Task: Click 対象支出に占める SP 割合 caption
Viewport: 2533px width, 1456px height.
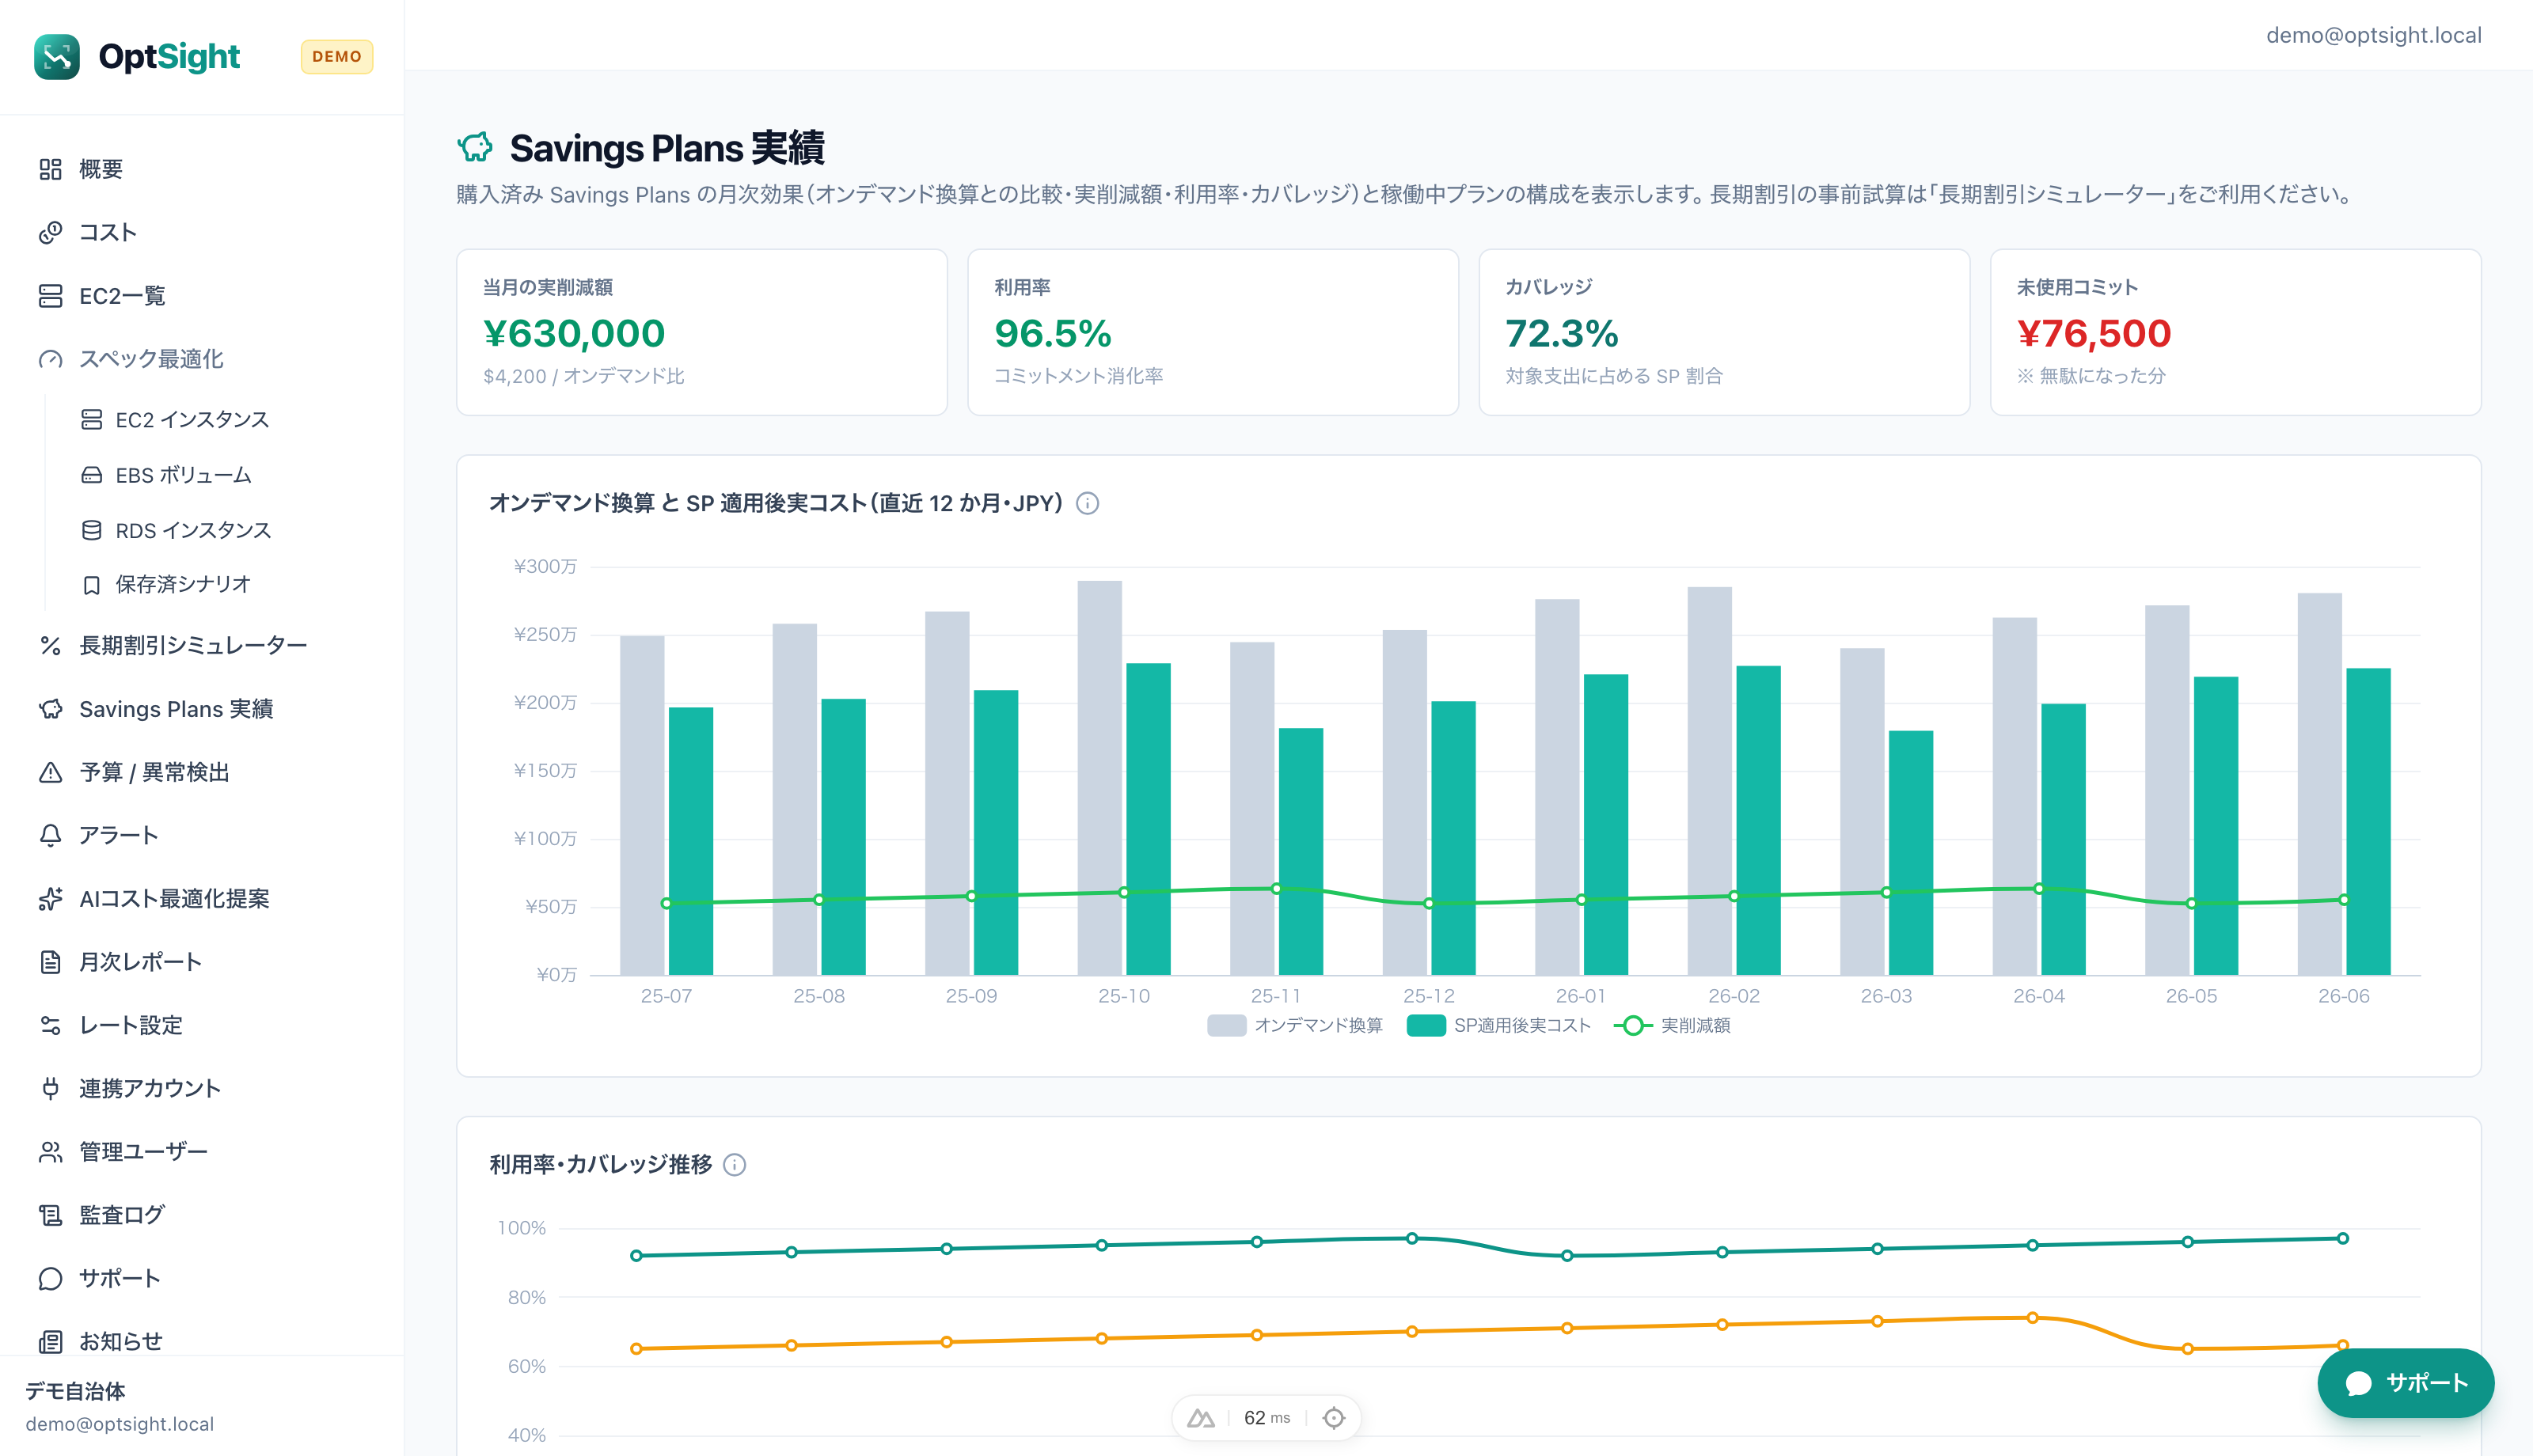Action: (x=1614, y=376)
